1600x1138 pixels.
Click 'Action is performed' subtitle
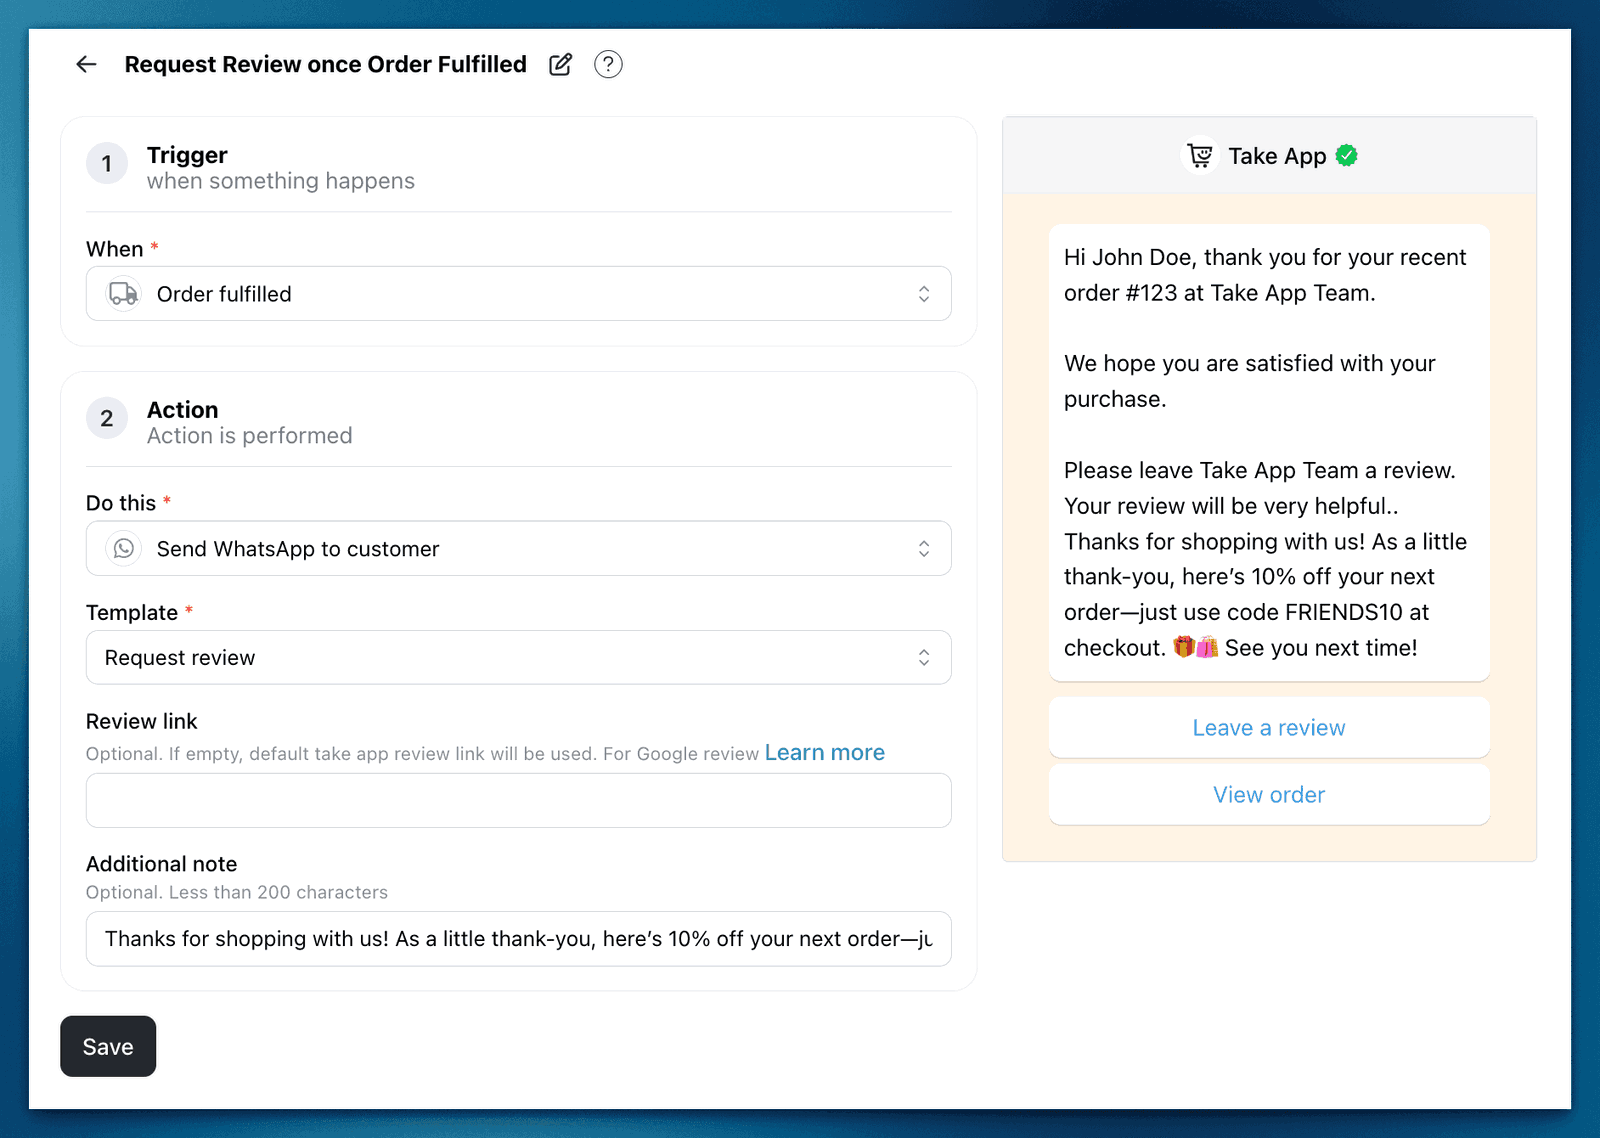(x=250, y=436)
